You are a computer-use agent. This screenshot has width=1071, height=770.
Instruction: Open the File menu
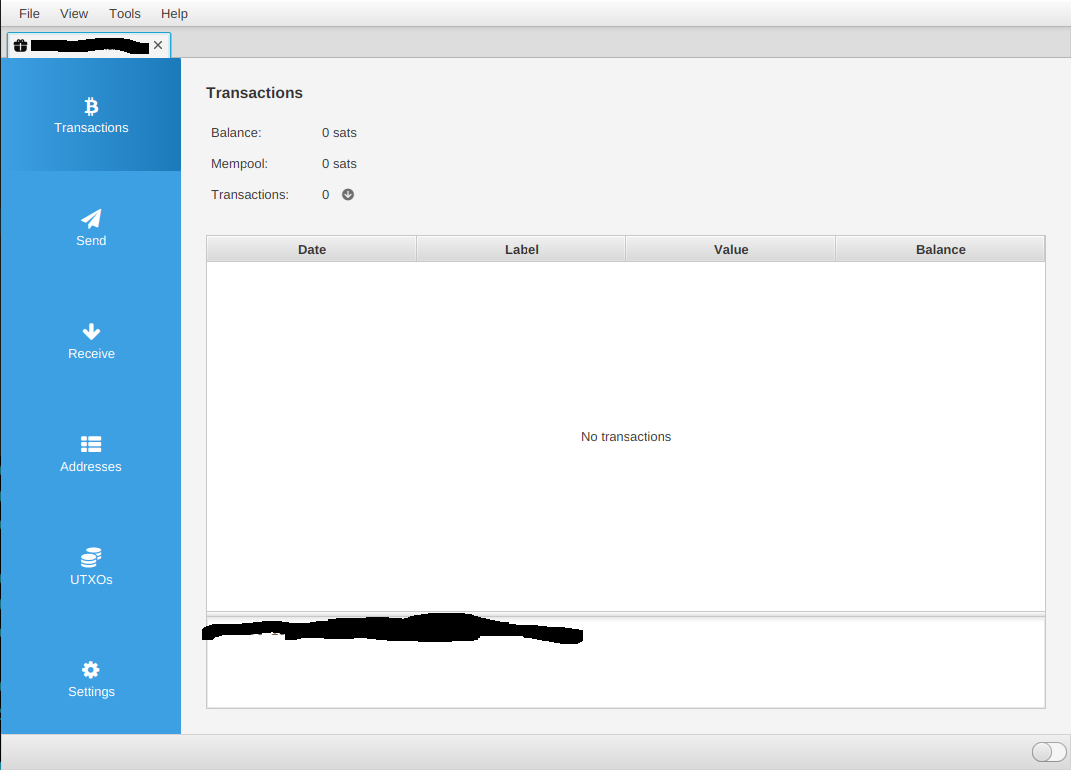tap(29, 13)
